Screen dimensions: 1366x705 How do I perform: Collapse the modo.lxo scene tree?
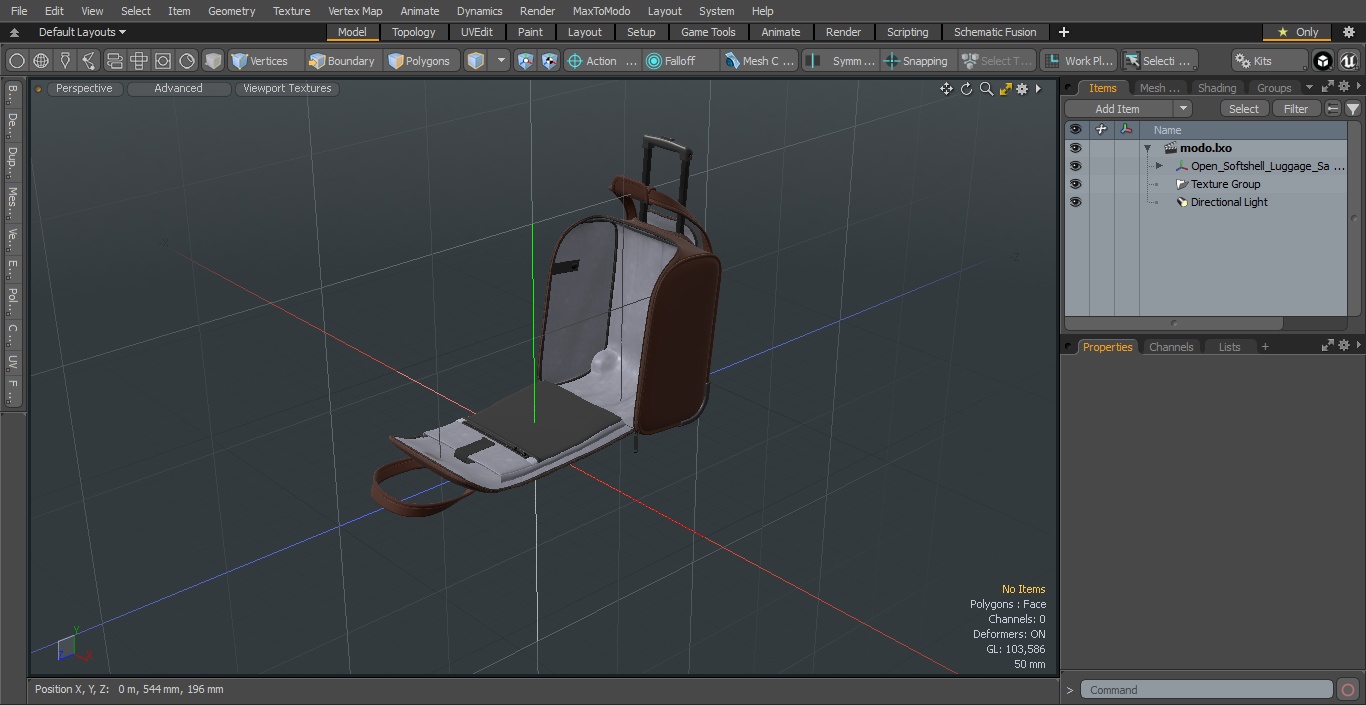(1148, 148)
